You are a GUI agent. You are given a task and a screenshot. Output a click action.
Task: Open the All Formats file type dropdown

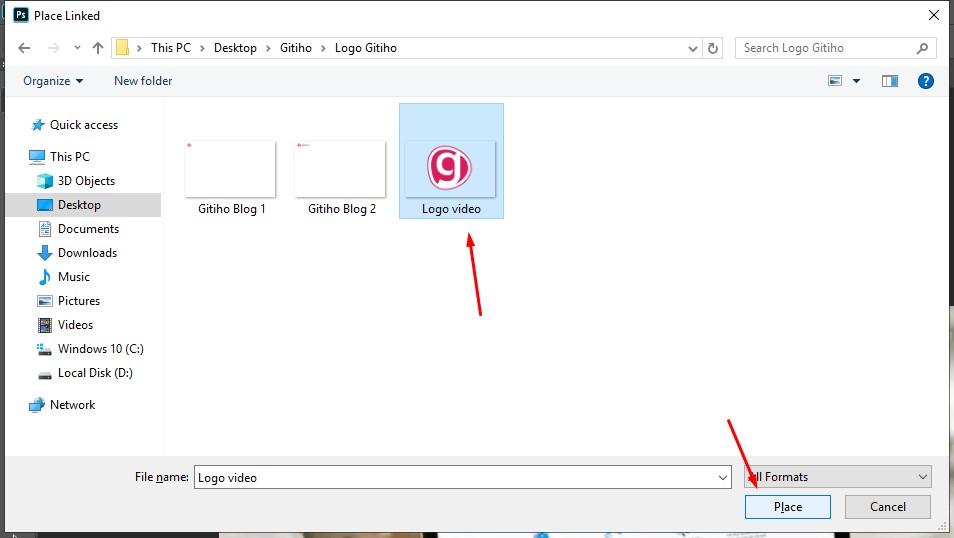coord(838,477)
